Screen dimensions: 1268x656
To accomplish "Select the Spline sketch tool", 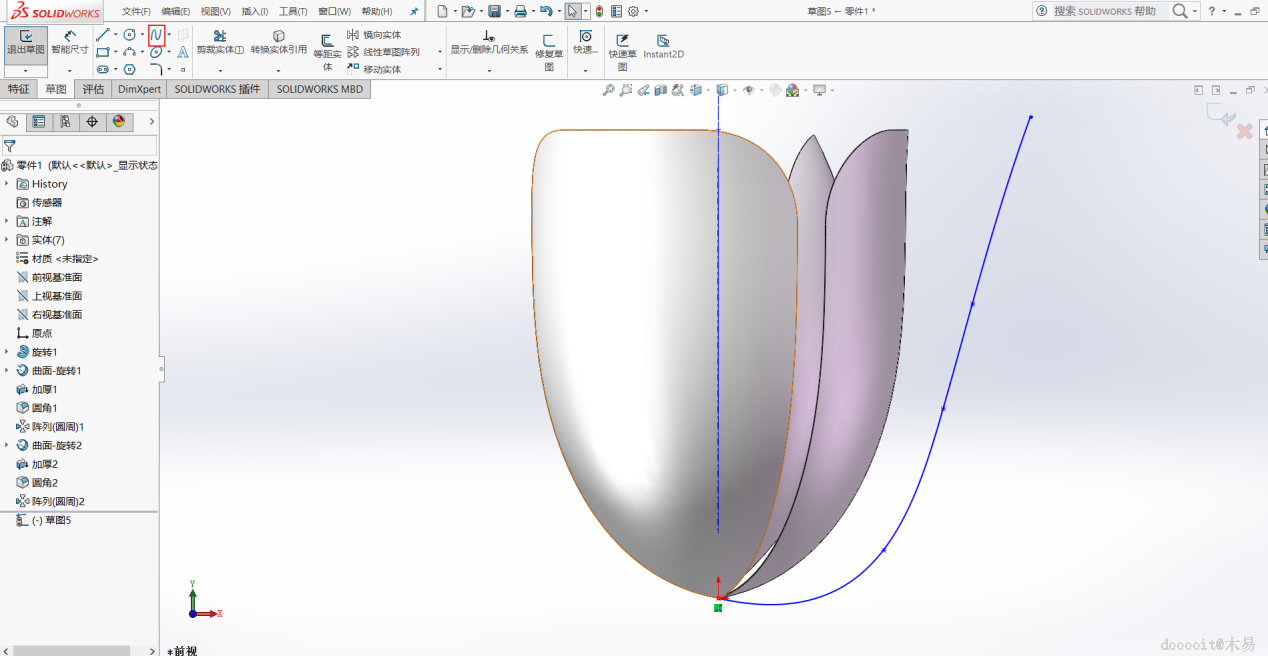I will [156, 35].
